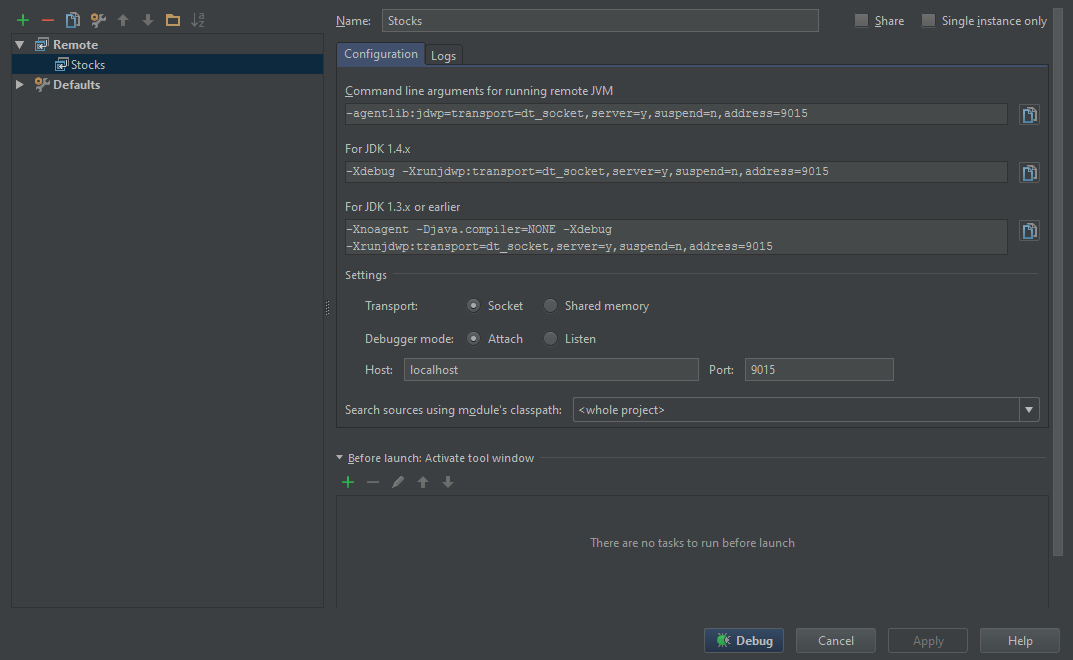Viewport: 1073px width, 660px height.
Task: Check the Single instance only option
Action: pyautogui.click(x=928, y=21)
